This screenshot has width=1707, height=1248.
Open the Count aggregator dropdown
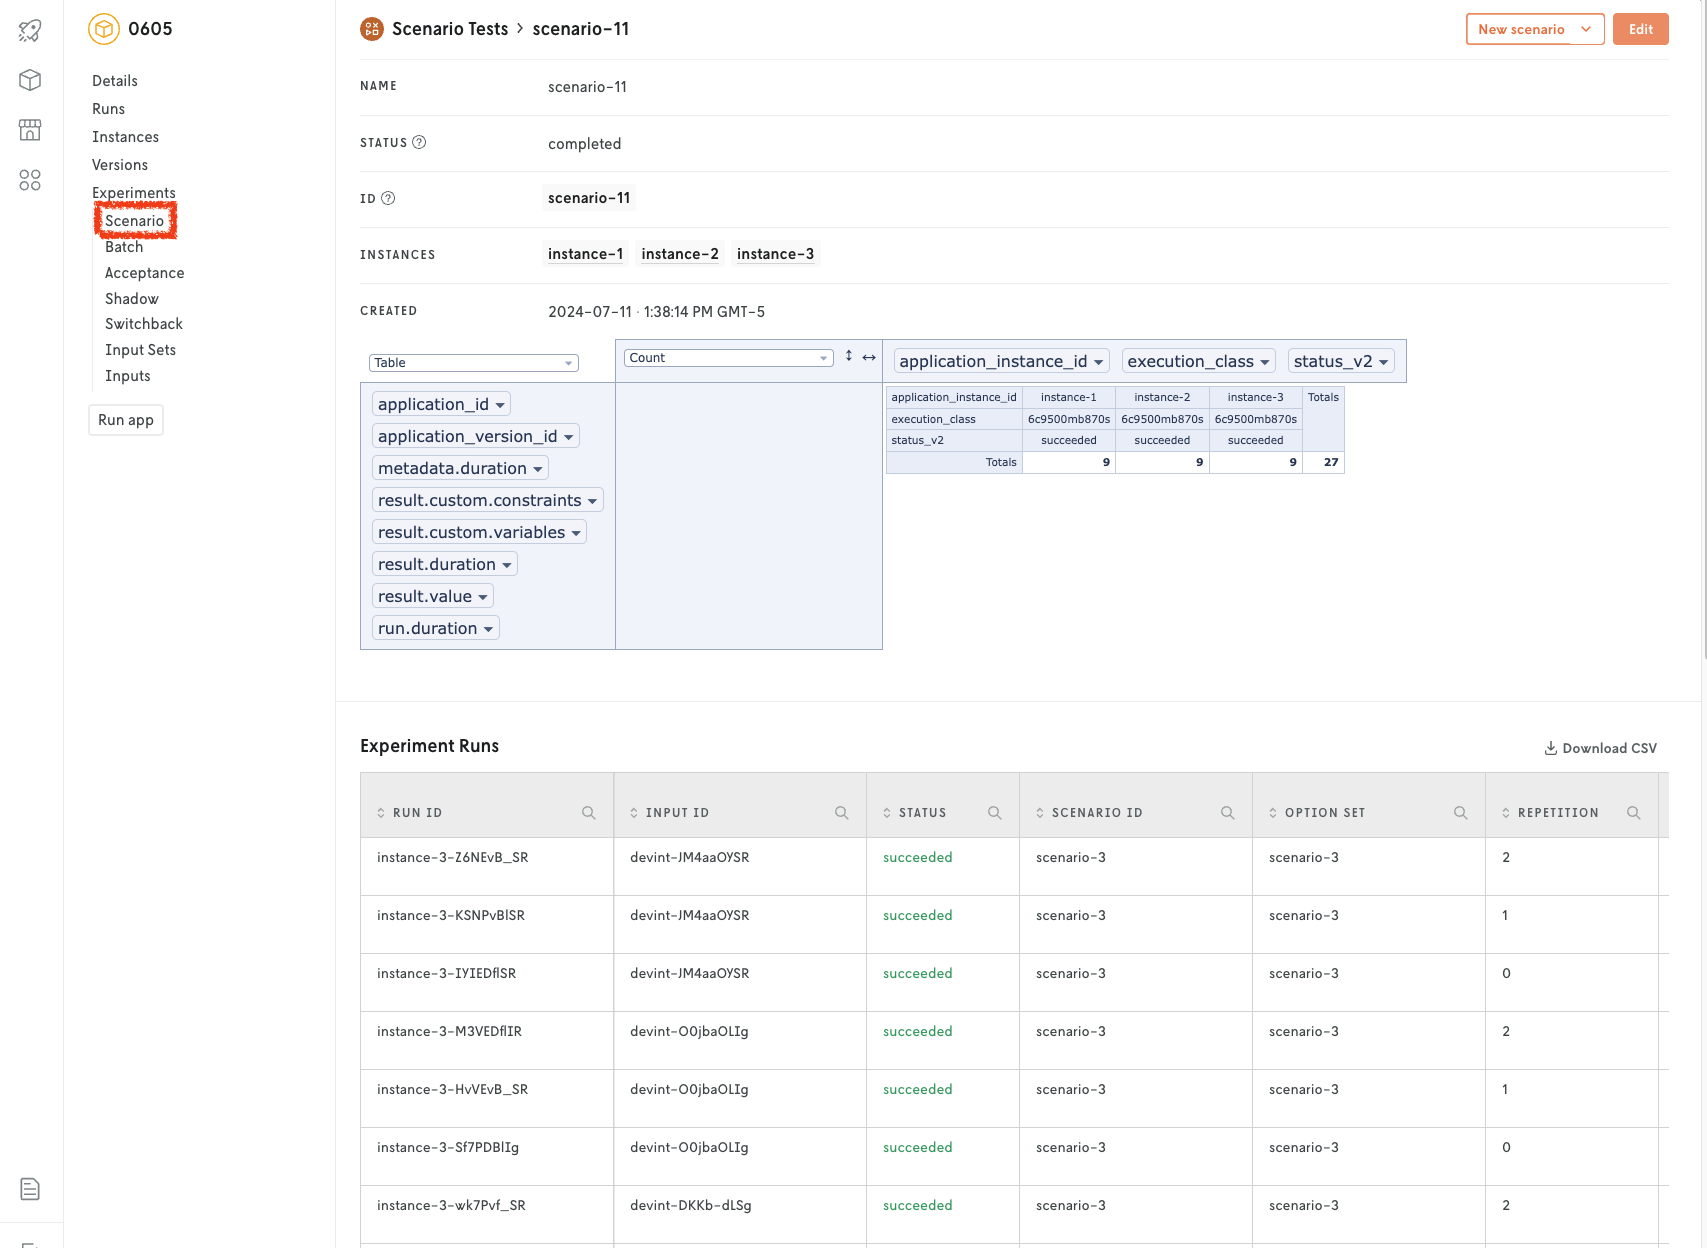tap(728, 358)
